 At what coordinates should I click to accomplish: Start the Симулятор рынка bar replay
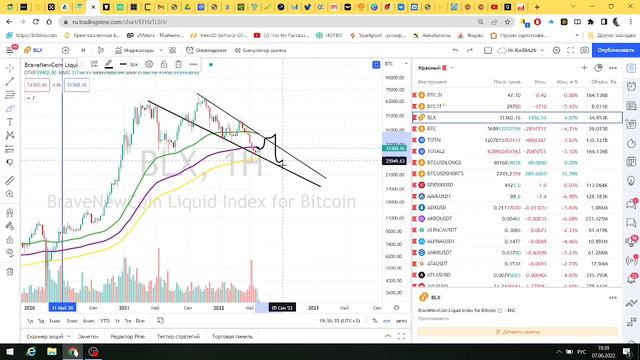pos(260,50)
